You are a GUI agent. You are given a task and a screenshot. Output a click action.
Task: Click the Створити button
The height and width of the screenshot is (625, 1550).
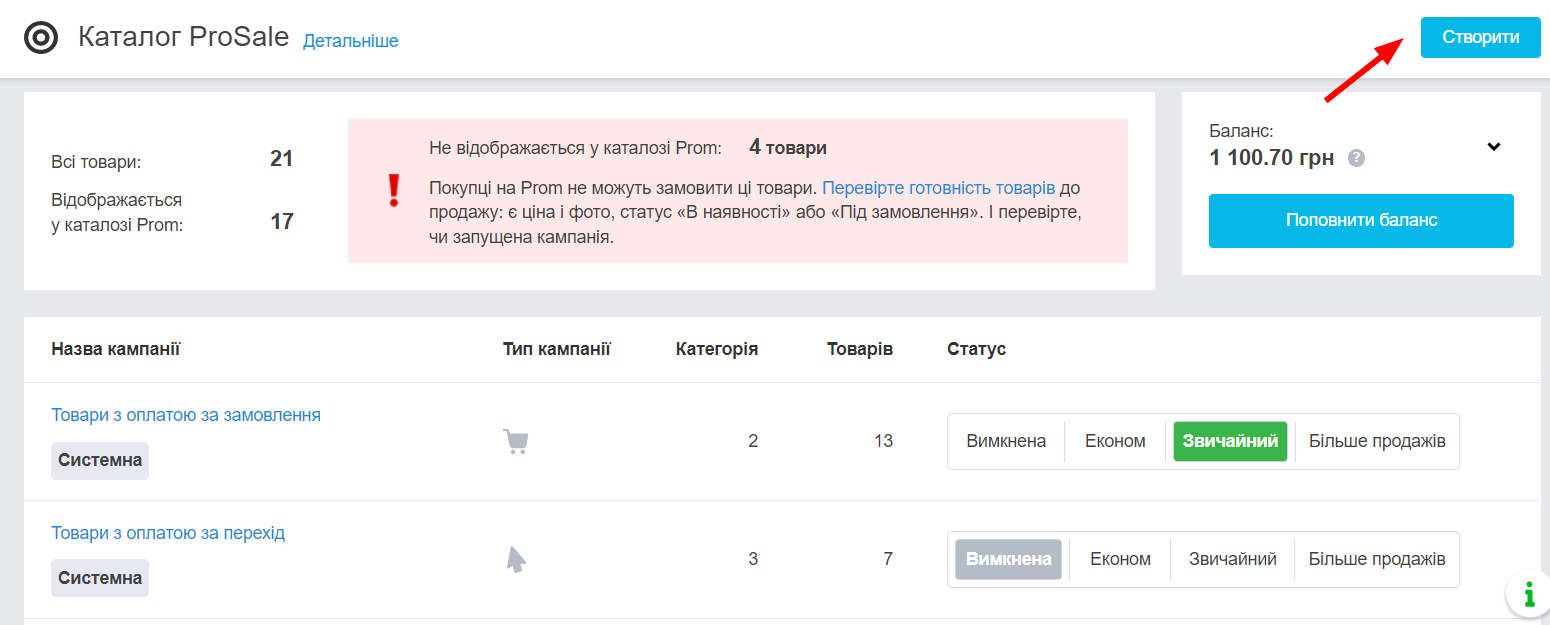click(x=1480, y=37)
